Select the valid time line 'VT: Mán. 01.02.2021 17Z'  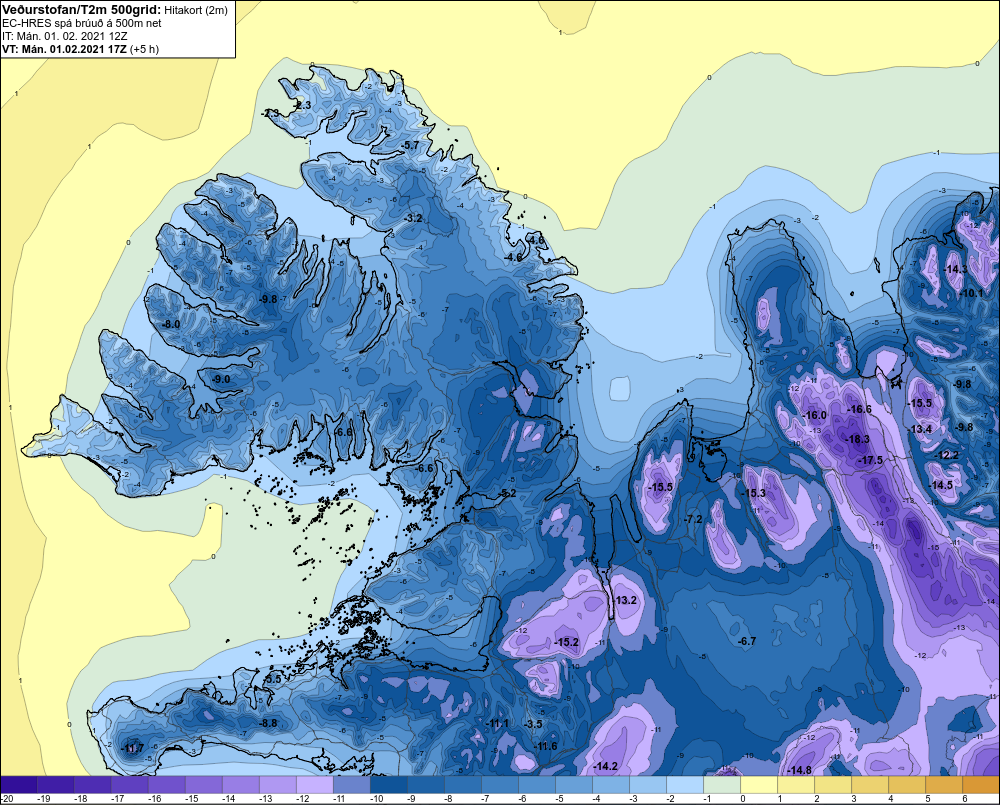(64, 48)
